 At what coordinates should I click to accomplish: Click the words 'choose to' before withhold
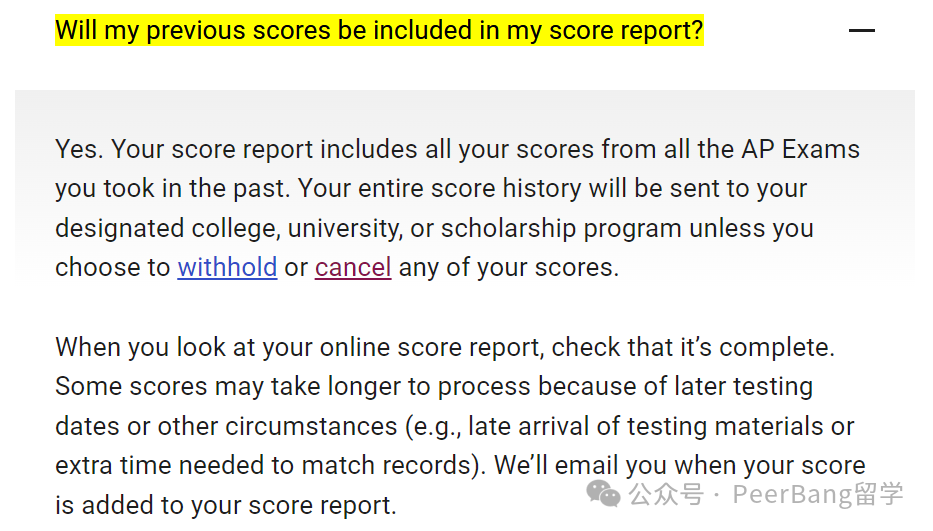tap(112, 267)
